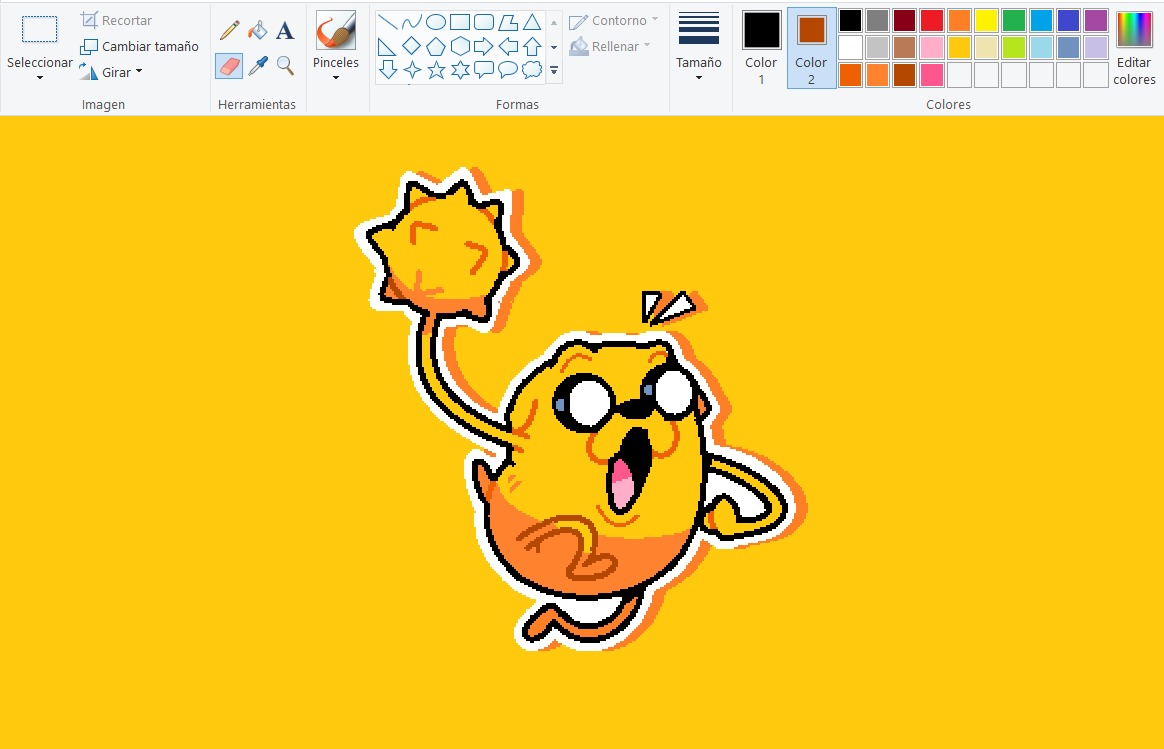Screen dimensions: 1164x749
Task: Choose the Left arrow shape
Action: 508,47
